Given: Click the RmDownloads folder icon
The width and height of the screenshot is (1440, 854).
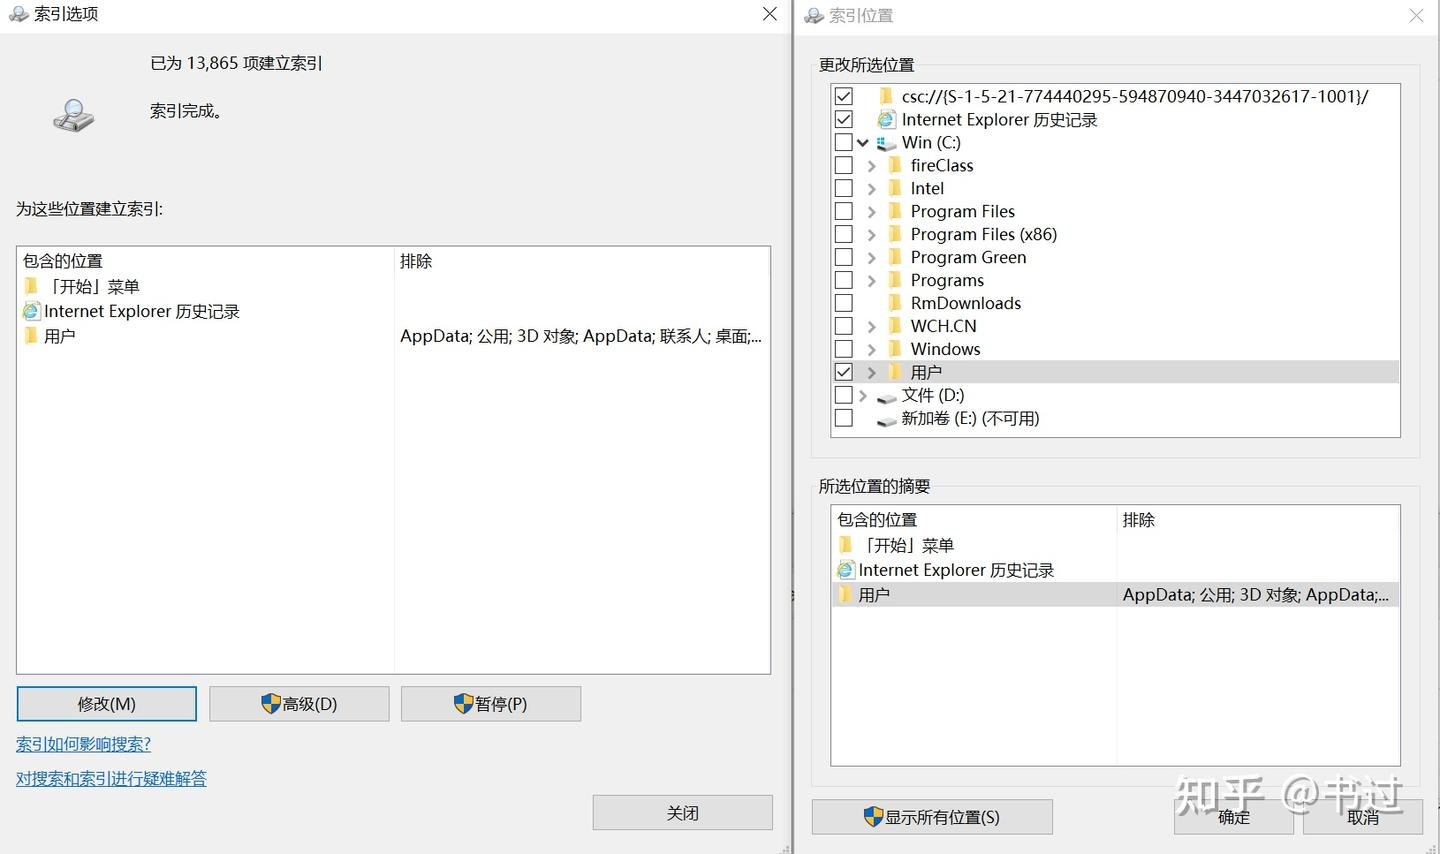Looking at the screenshot, I should (x=895, y=303).
